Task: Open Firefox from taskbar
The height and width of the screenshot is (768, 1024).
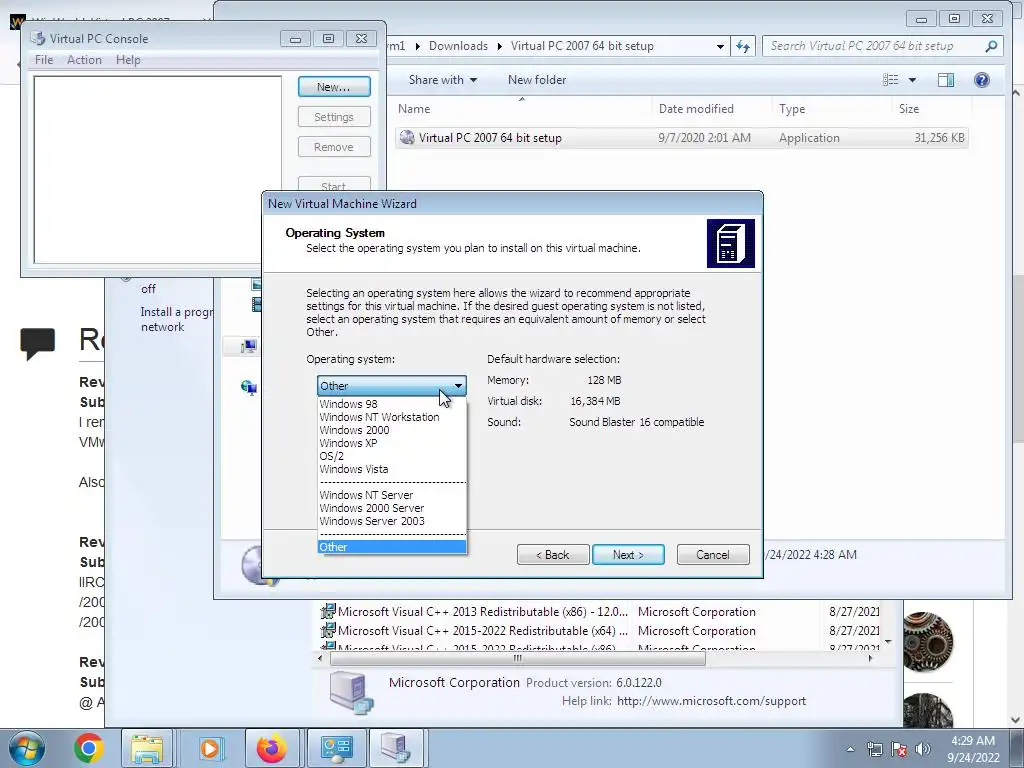Action: tap(271, 748)
